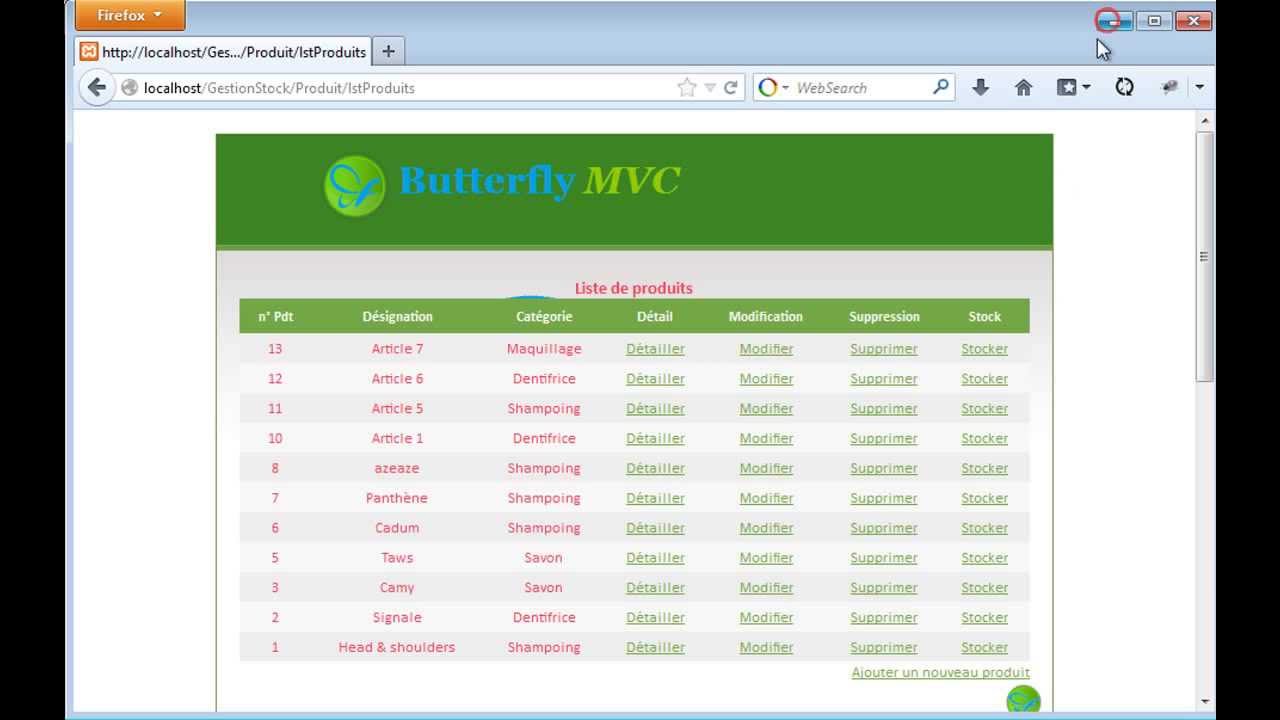Click the Butterfly MVC title text
Viewport: 1280px width, 720px height.
539,181
